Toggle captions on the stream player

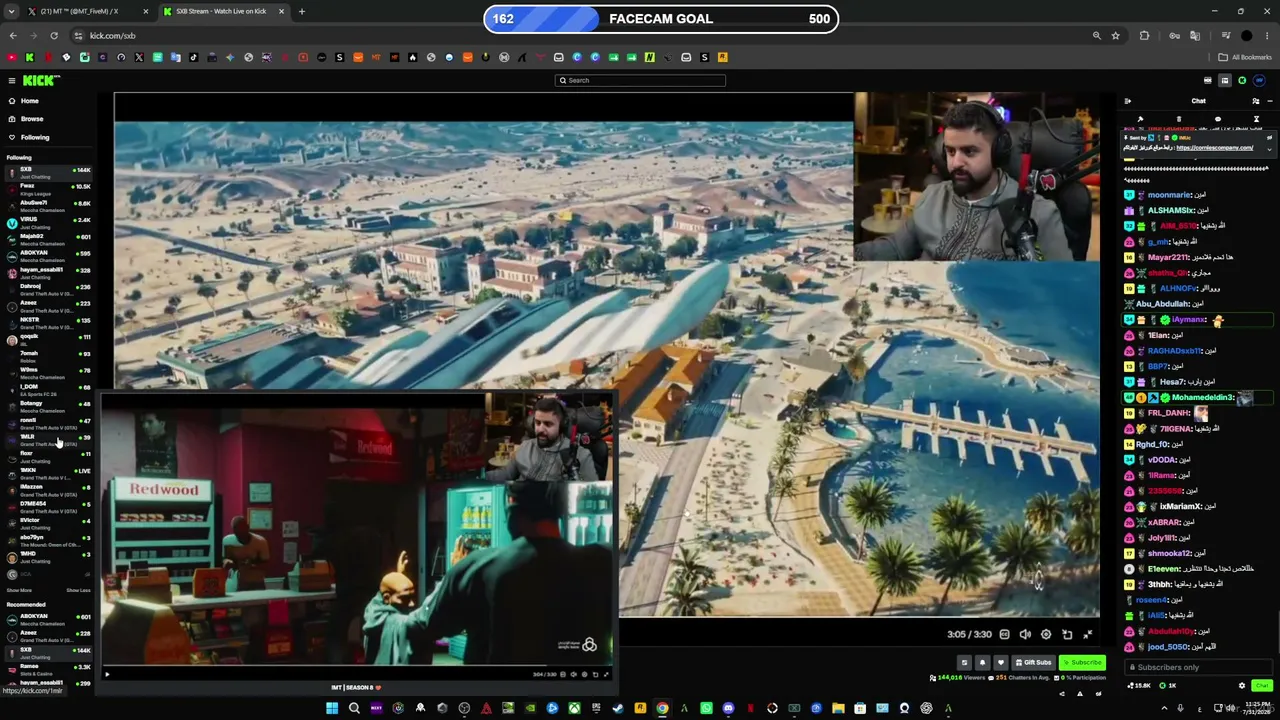[x=1004, y=634]
